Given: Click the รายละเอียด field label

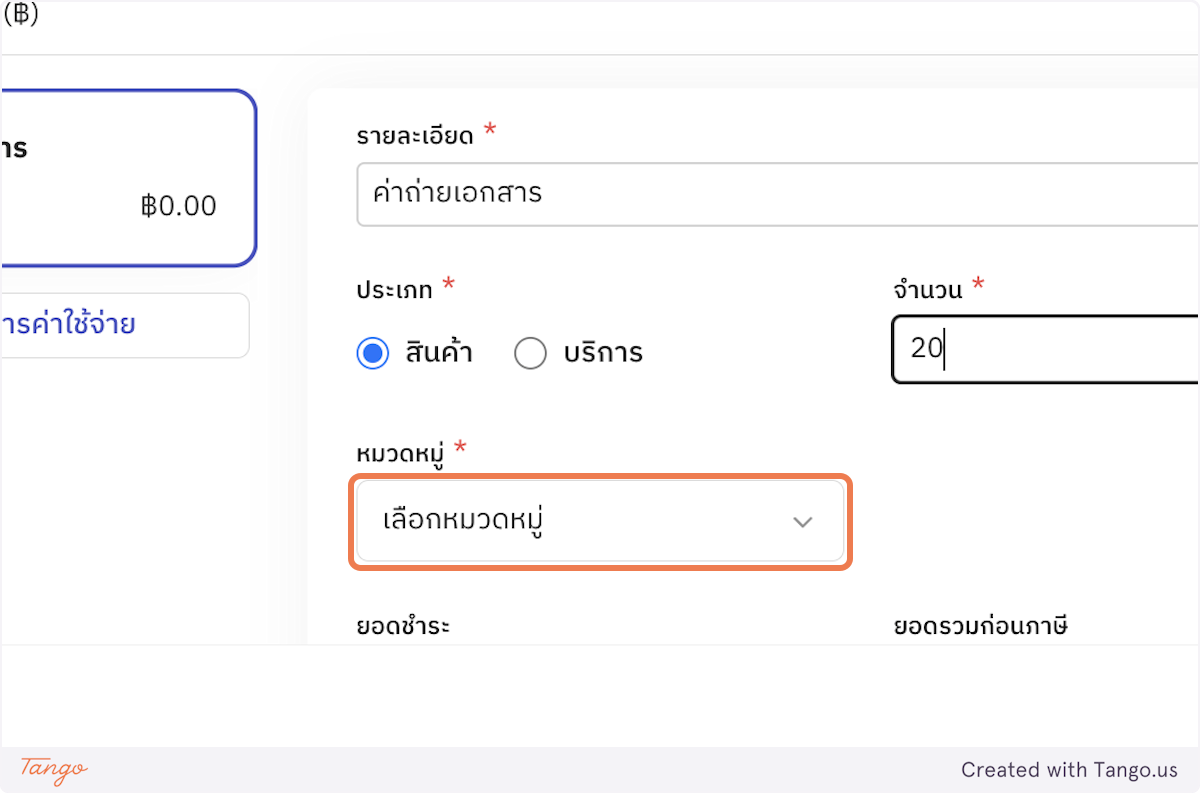Looking at the screenshot, I should coord(415,136).
